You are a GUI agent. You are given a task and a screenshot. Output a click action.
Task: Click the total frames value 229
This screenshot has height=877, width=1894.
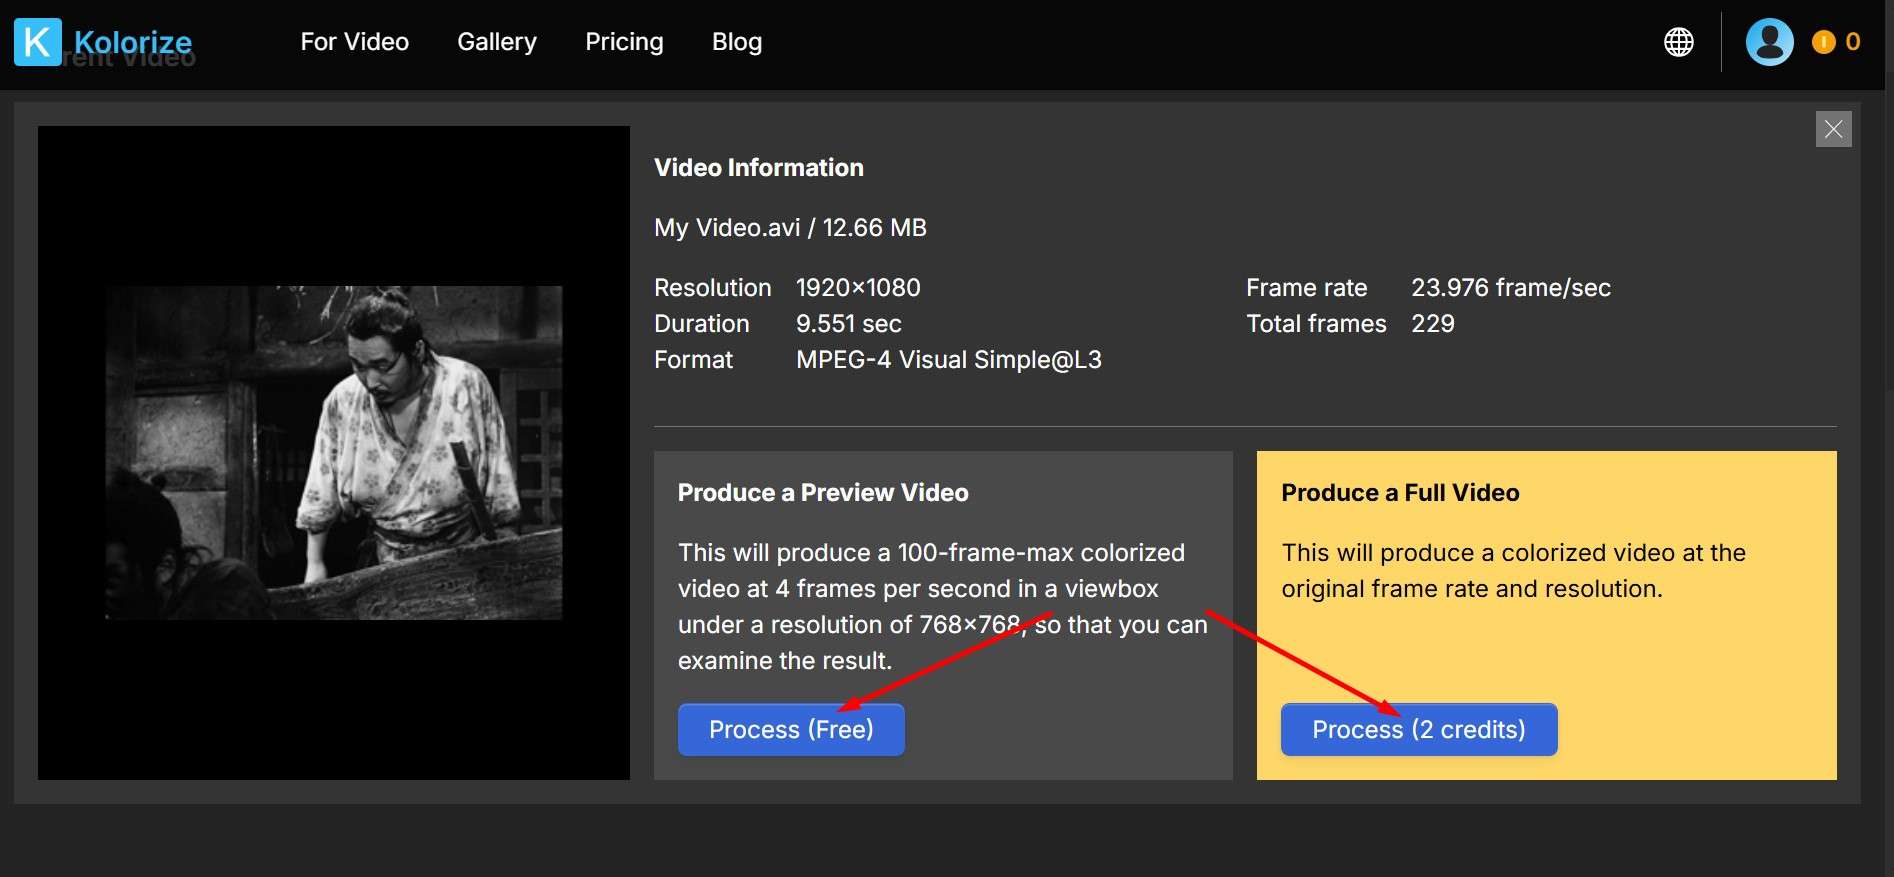(1433, 324)
